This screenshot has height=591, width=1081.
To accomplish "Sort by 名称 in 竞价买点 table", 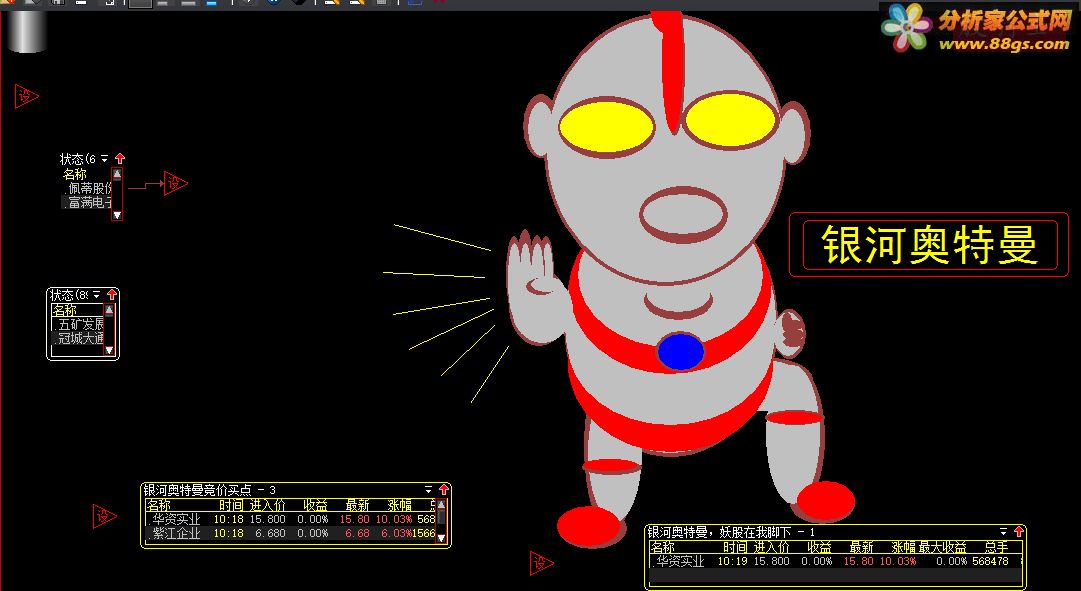I will pyautogui.click(x=159, y=505).
